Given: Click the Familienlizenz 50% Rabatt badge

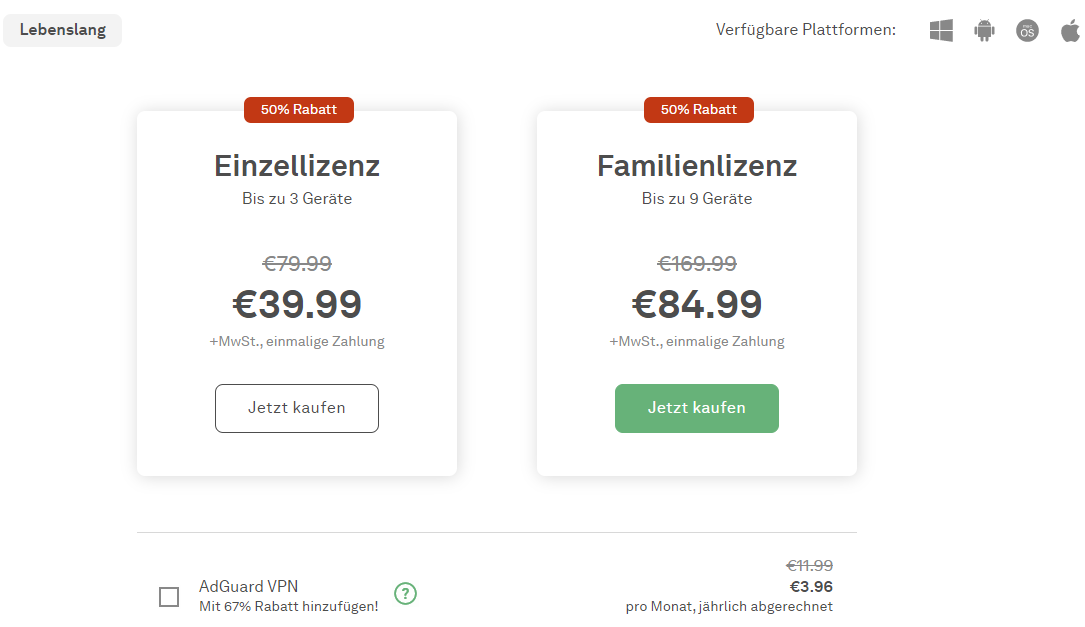Looking at the screenshot, I should 699,110.
